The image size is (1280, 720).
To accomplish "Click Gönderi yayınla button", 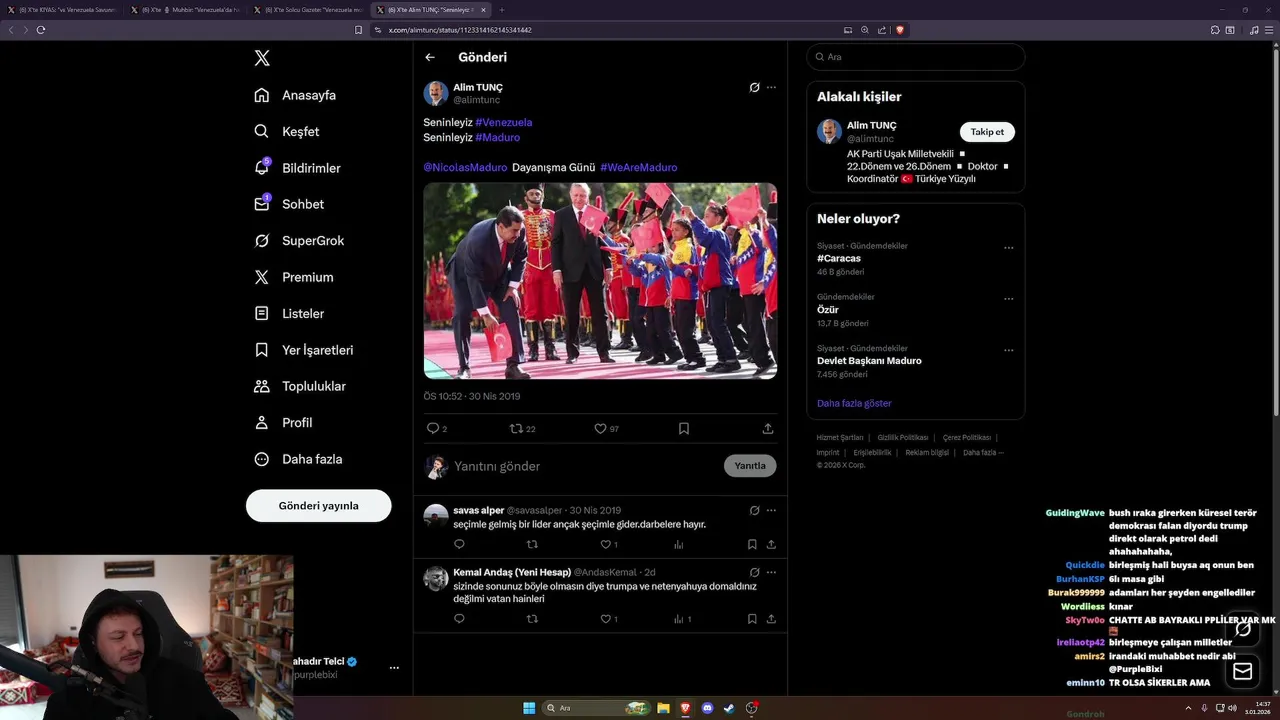I will (x=318, y=505).
